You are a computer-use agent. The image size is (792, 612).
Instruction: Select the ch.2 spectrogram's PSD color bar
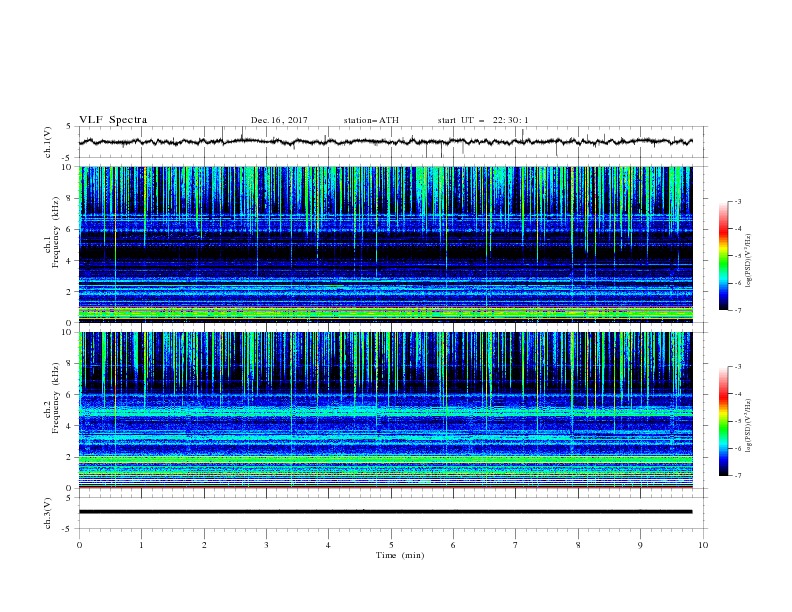(x=723, y=421)
